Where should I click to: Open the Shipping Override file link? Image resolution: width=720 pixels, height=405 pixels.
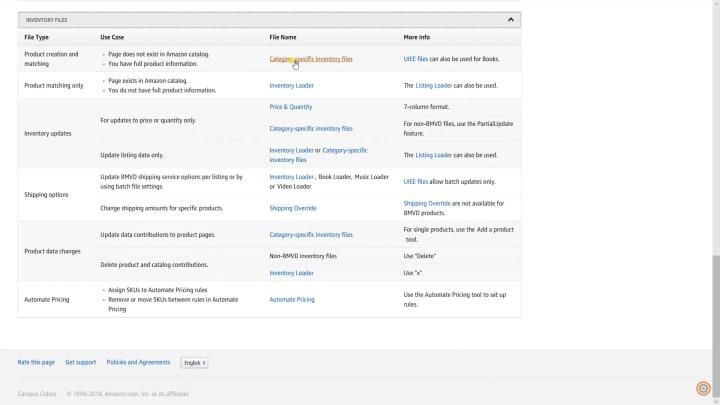click(293, 208)
